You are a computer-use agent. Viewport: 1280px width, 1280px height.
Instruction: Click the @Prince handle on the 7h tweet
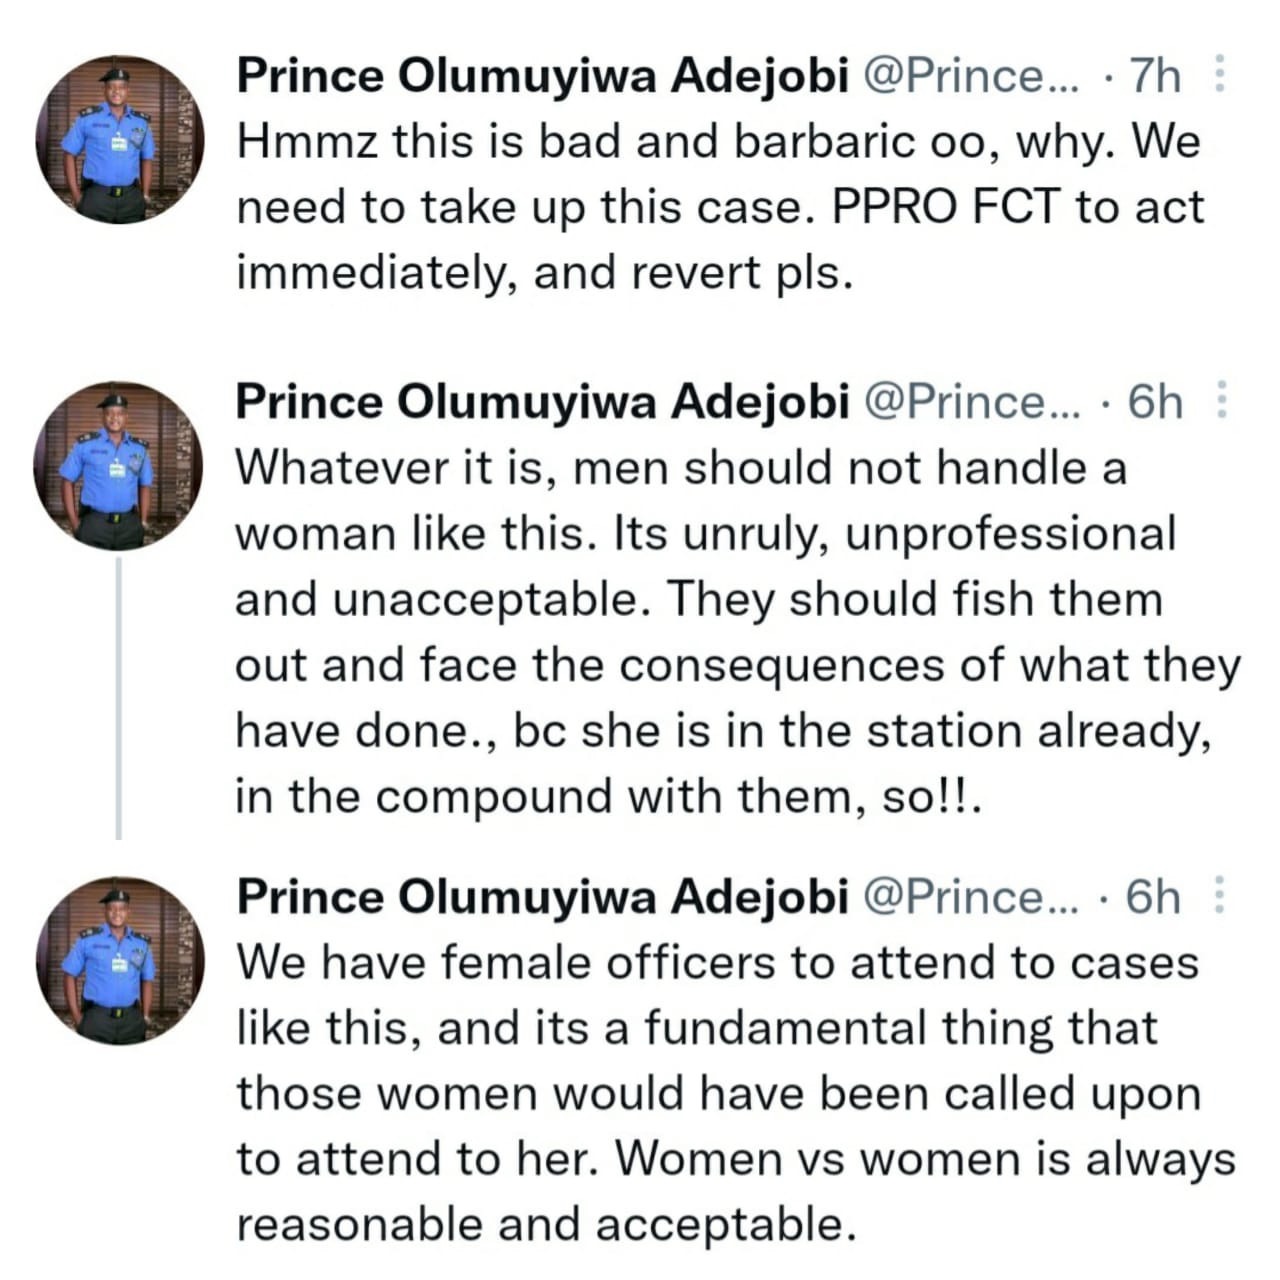click(x=970, y=77)
